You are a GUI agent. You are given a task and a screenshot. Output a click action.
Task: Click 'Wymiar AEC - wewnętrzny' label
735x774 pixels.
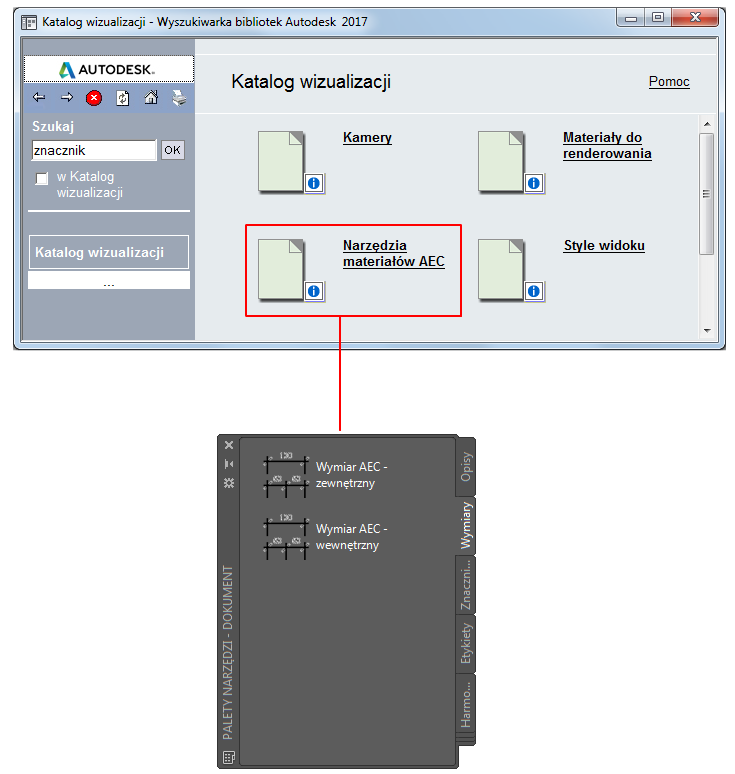point(351,537)
